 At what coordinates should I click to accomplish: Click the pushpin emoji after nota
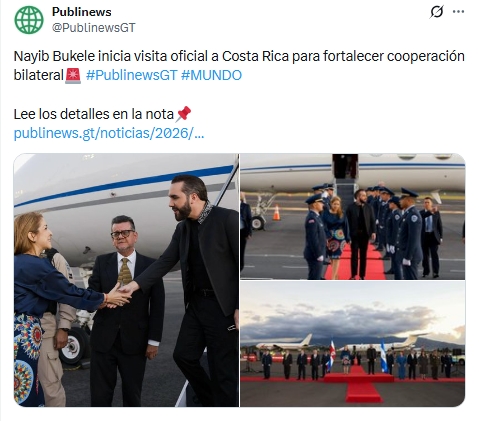point(183,114)
